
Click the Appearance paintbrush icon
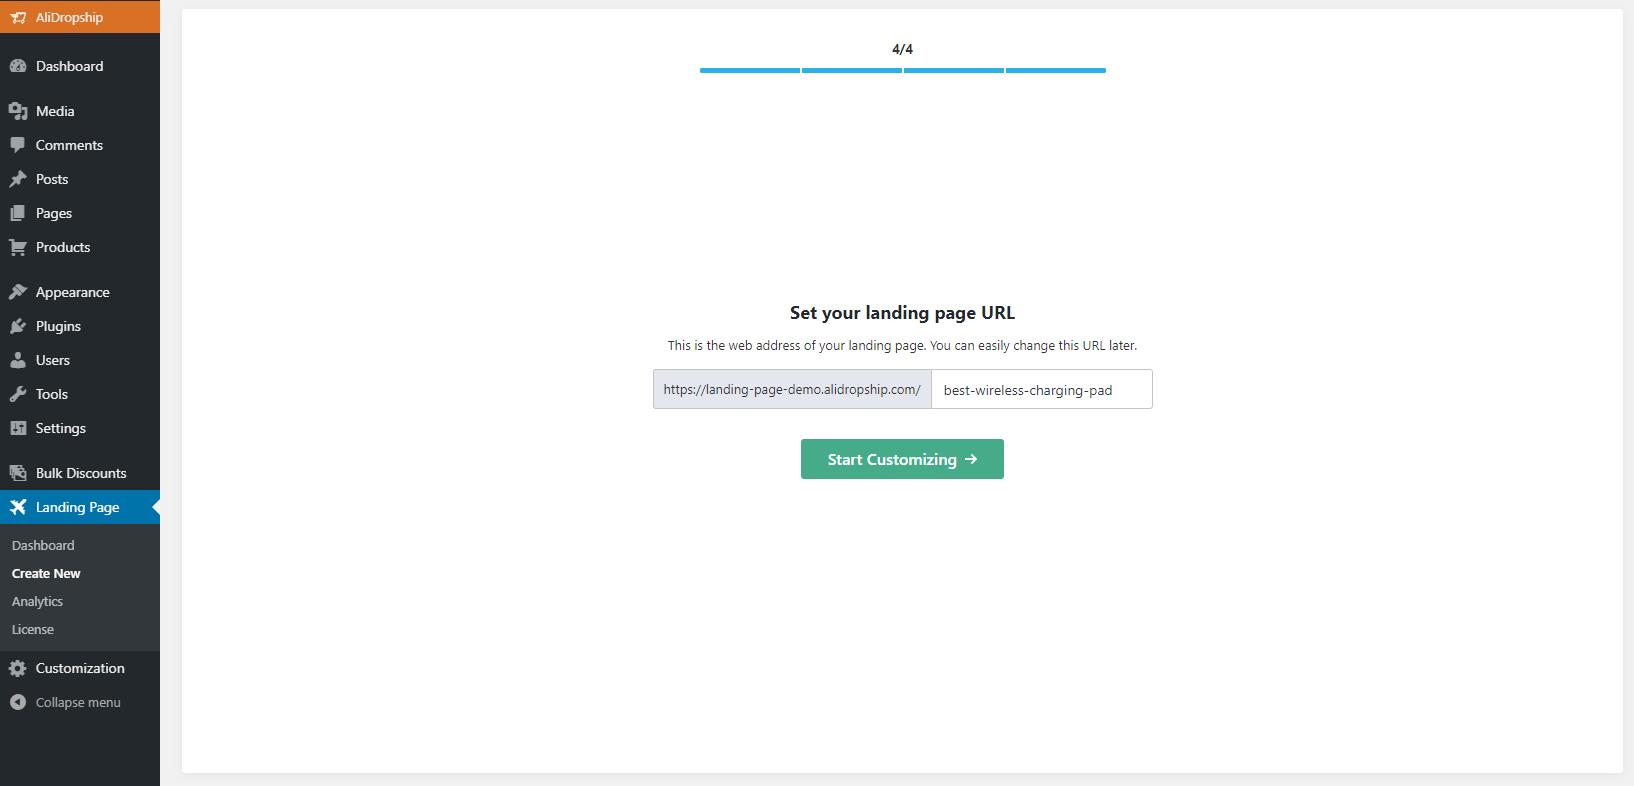click(18, 292)
